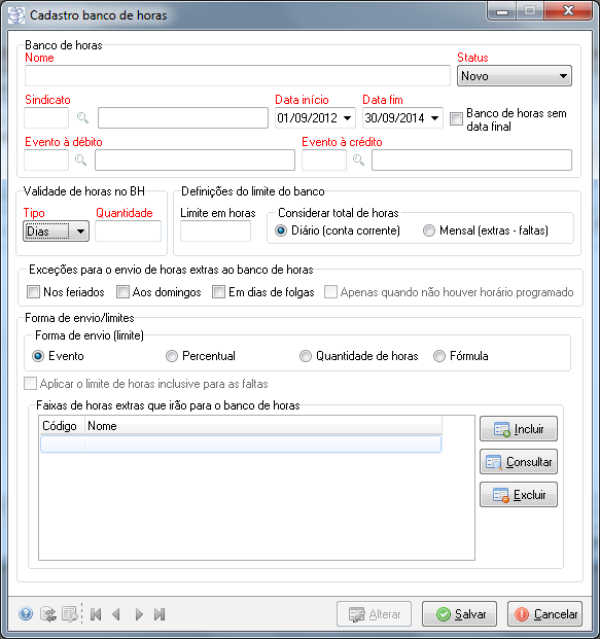The height and width of the screenshot is (639, 600).
Task: Click the Incluir button
Action: (518, 429)
